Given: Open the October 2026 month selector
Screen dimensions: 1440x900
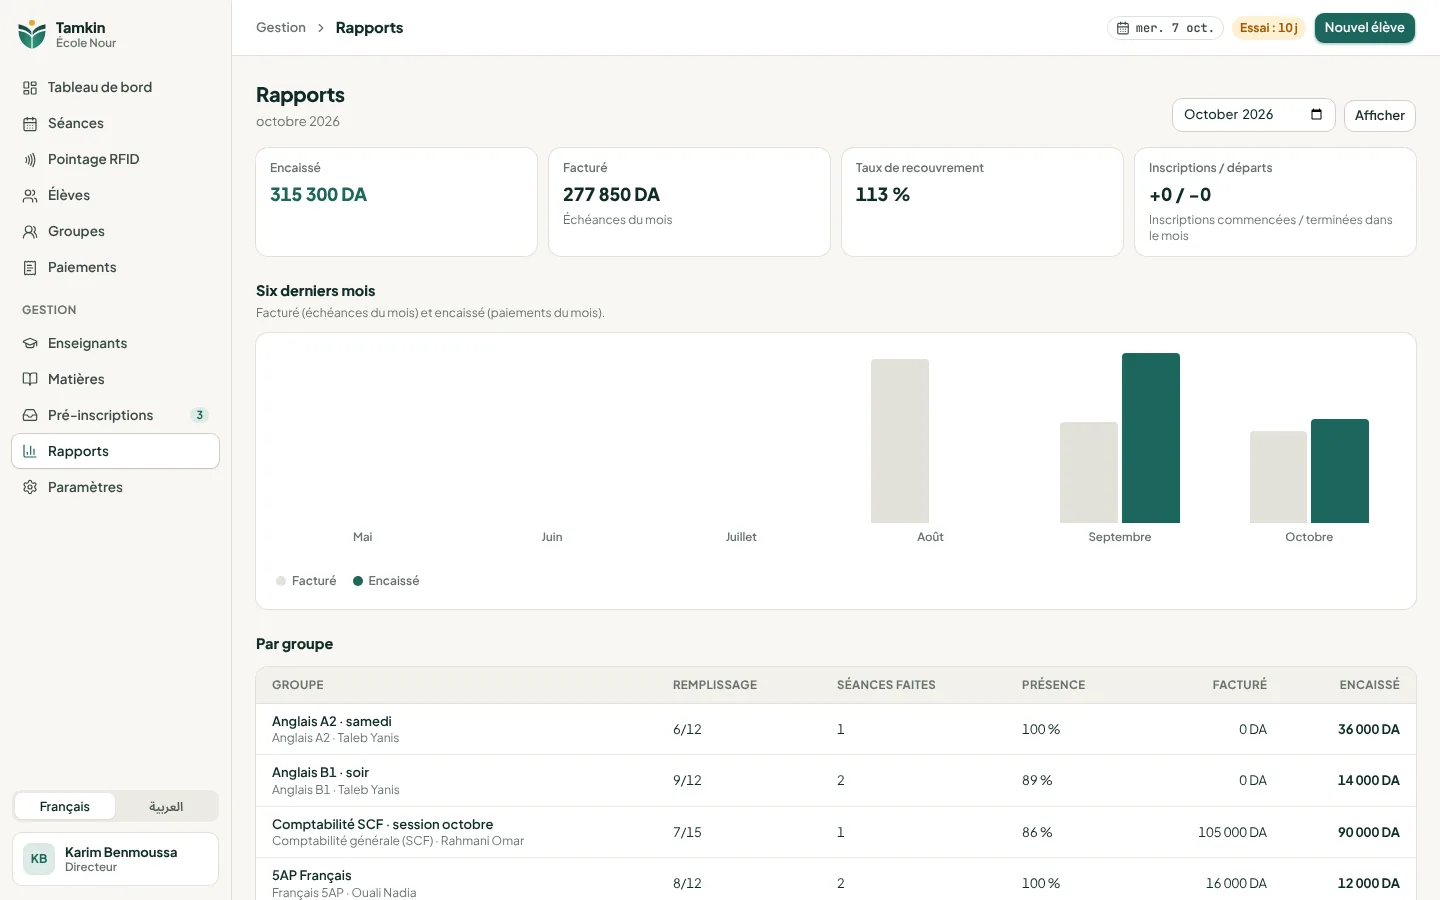Looking at the screenshot, I should (x=1253, y=115).
